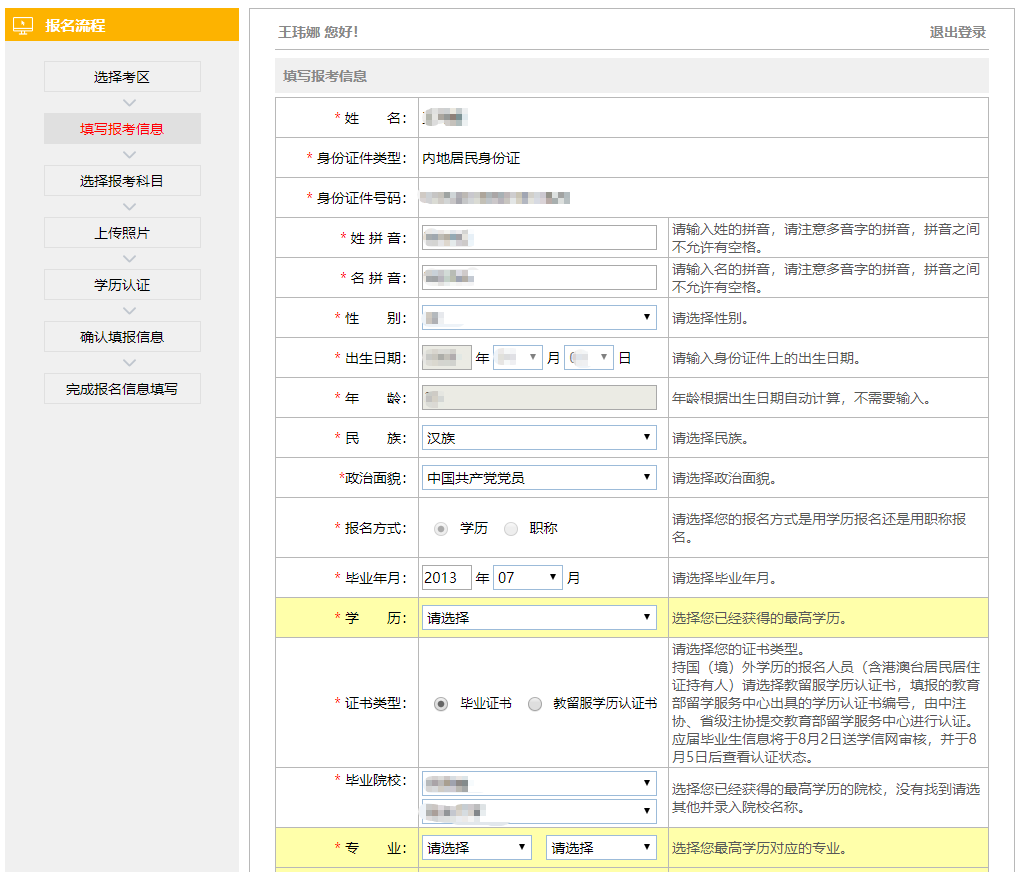Image resolution: width=1020 pixels, height=872 pixels.
Task: Open the graduation month dropdown showing 07
Action: click(527, 577)
